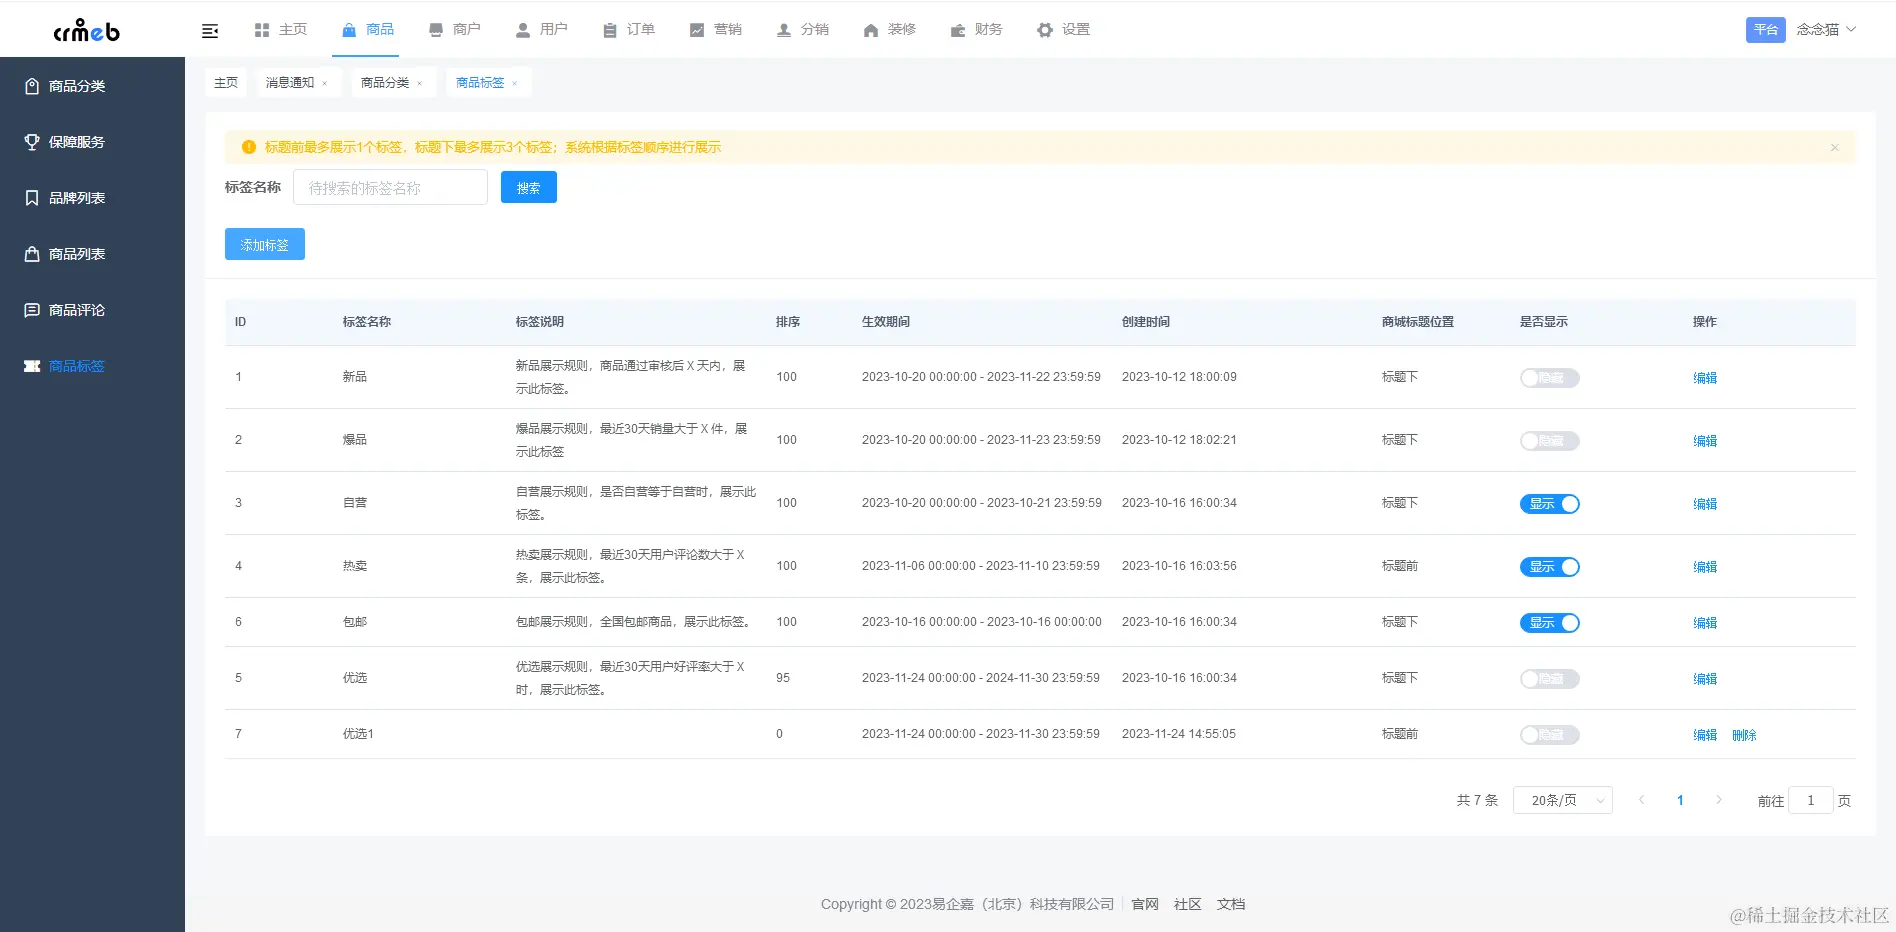Go to the previous page arrow

(x=1641, y=800)
